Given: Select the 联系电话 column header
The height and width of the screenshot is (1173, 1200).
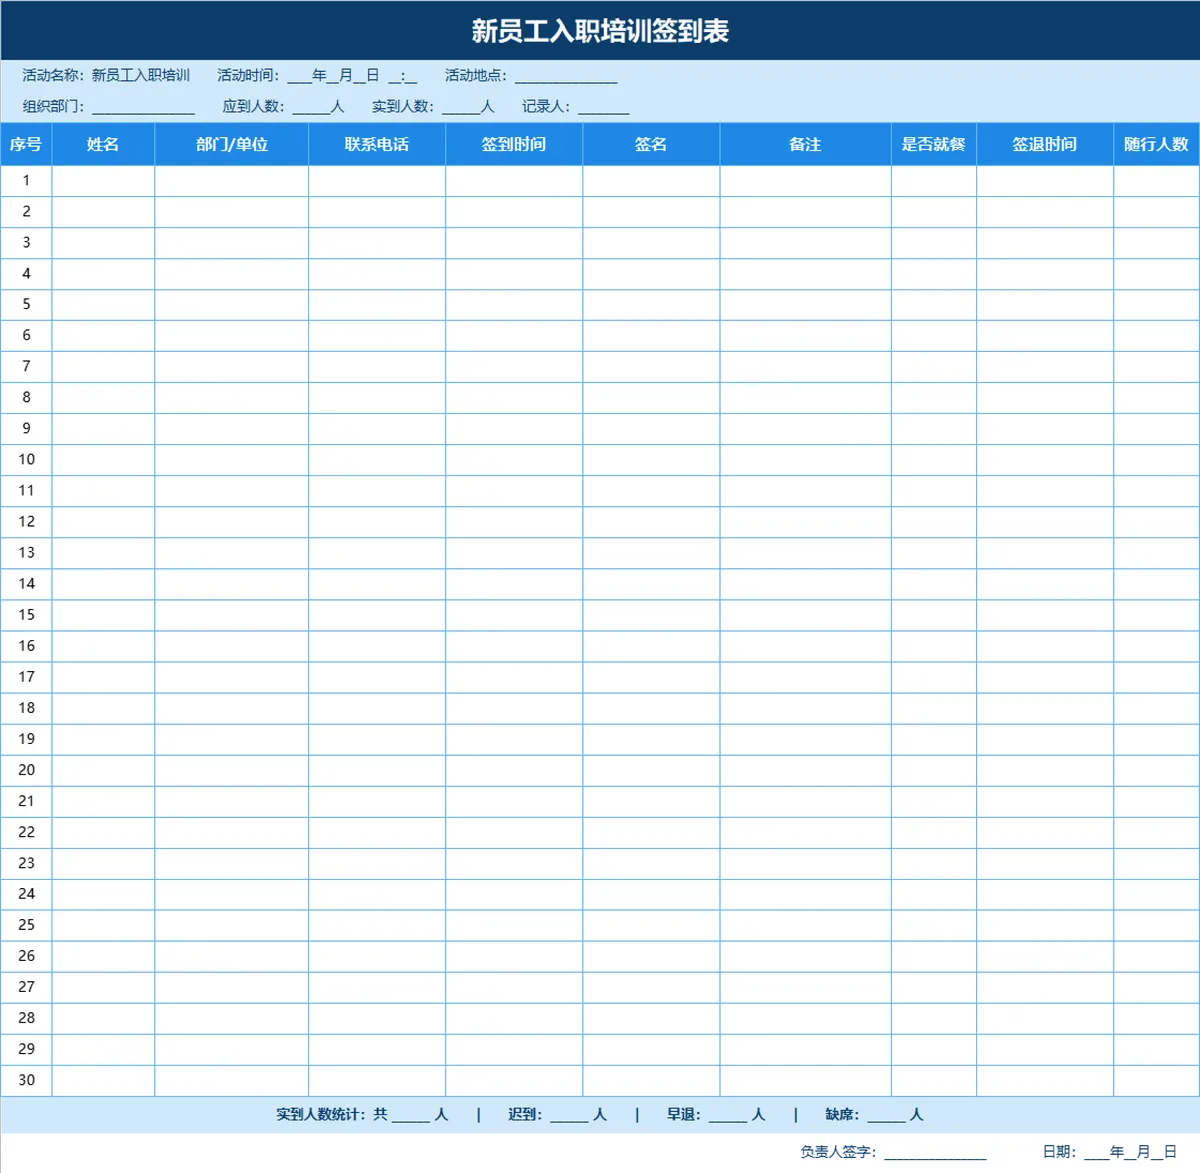Looking at the screenshot, I should 377,144.
